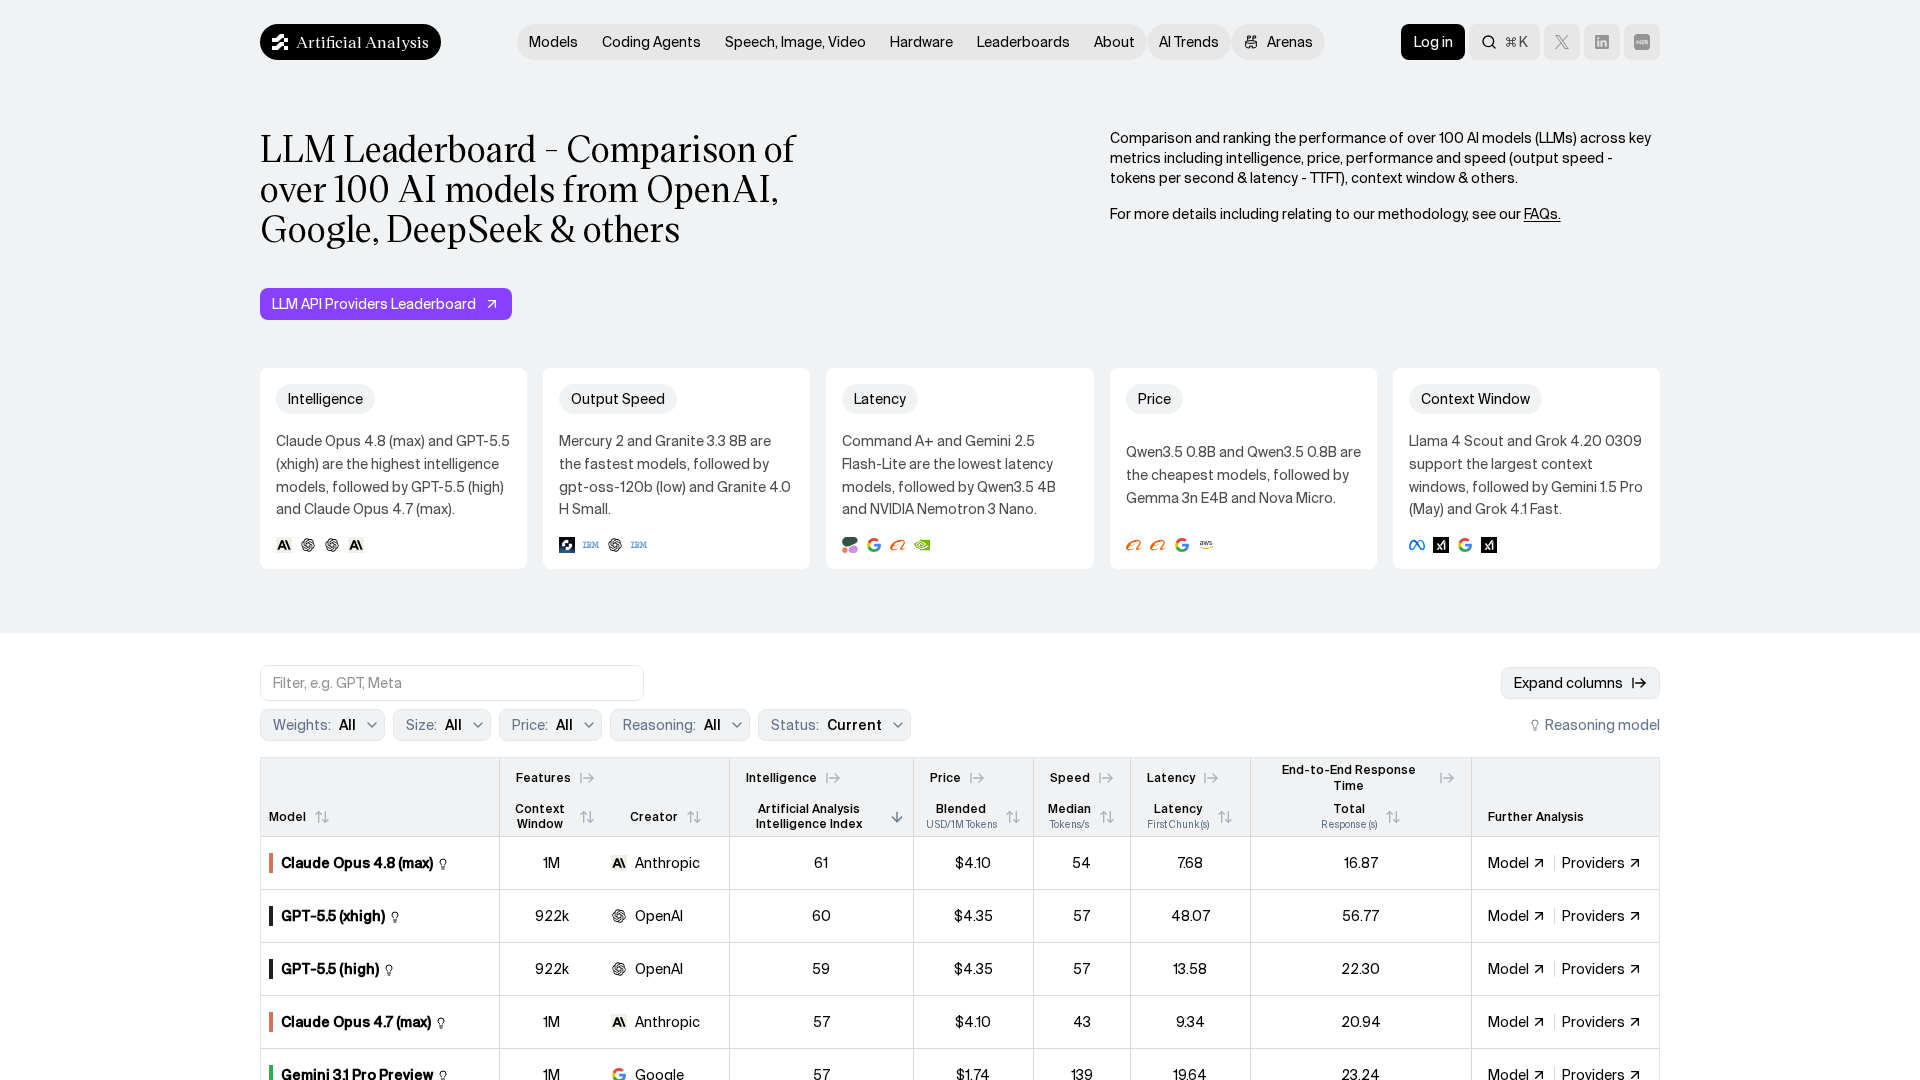This screenshot has height=1080, width=1920.
Task: Open Model link for GPT-5.5 (high)
Action: [1516, 969]
